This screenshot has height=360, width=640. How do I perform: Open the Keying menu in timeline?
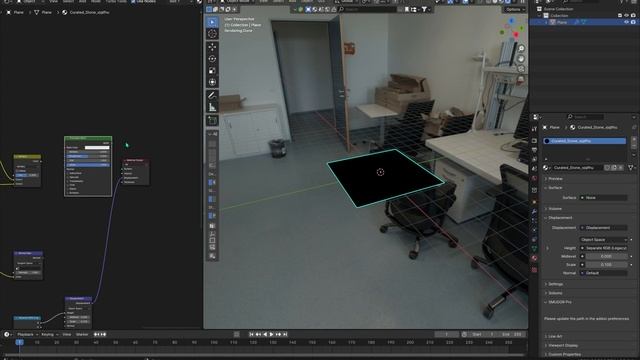pos(49,334)
